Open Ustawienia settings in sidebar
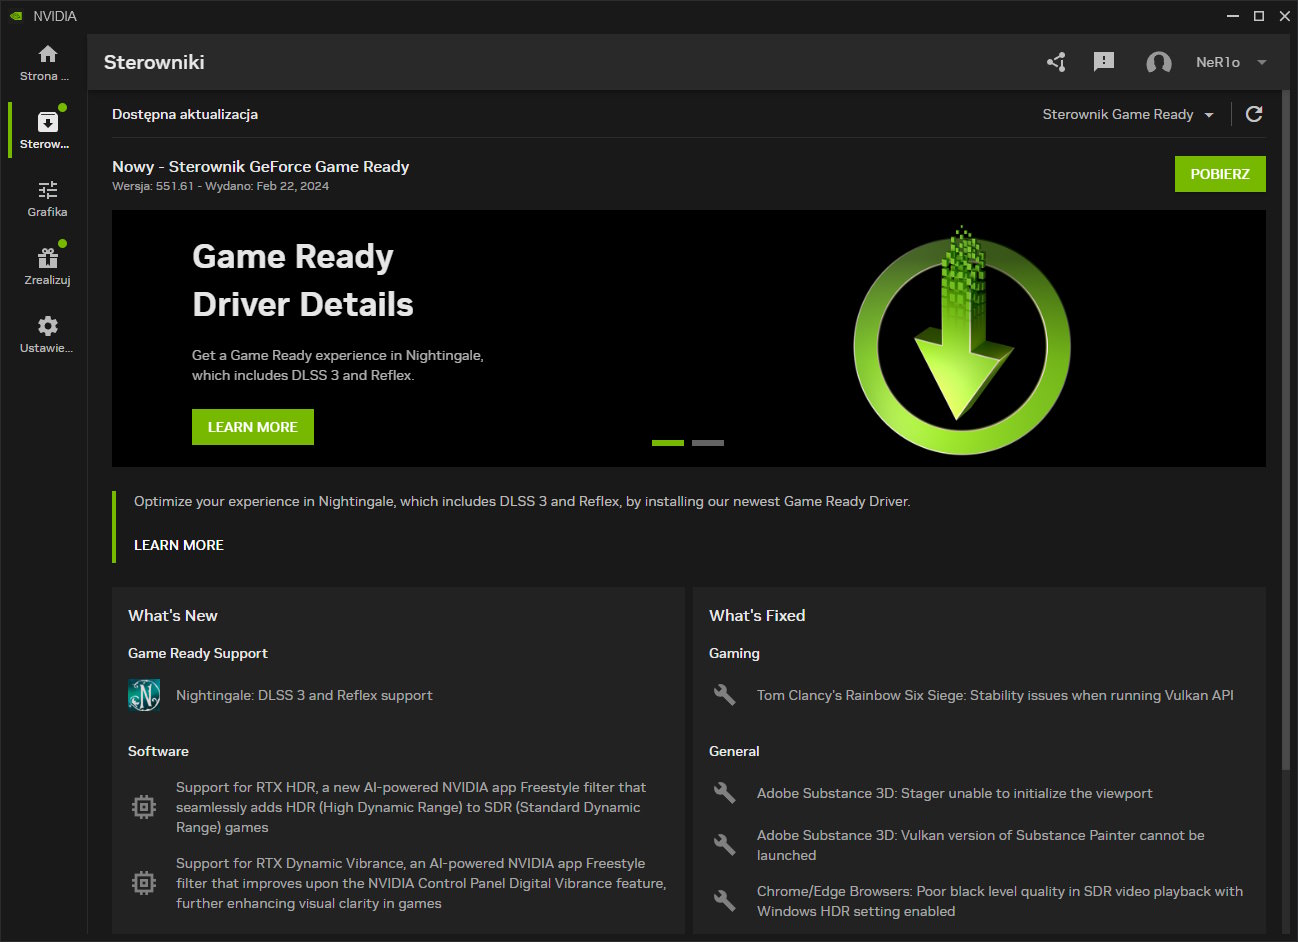The width and height of the screenshot is (1298, 942). point(47,334)
